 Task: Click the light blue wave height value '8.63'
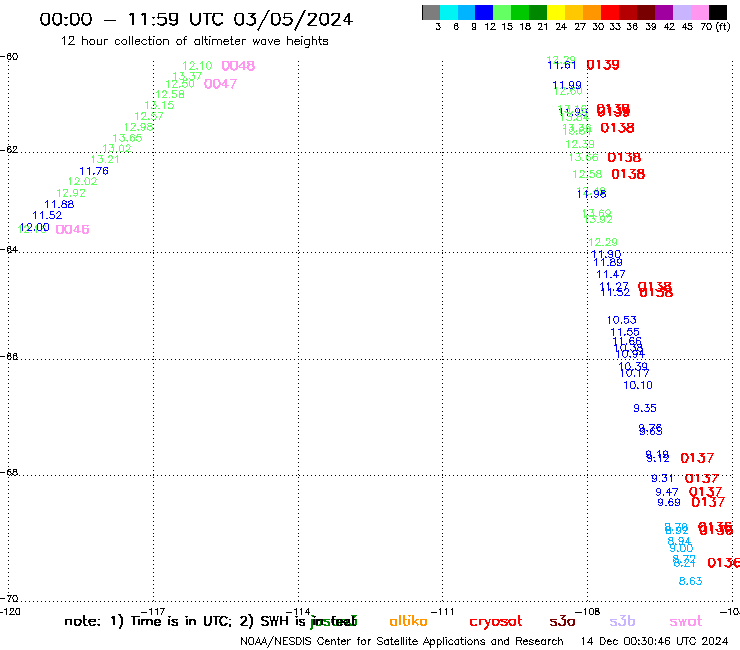pos(690,581)
